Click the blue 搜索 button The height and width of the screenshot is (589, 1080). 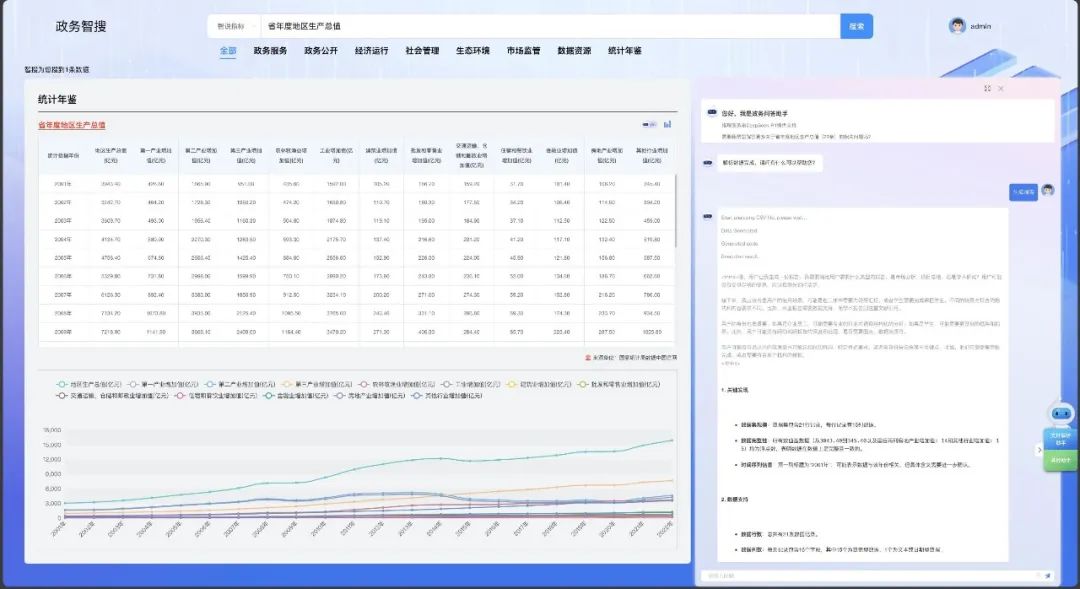tap(856, 26)
